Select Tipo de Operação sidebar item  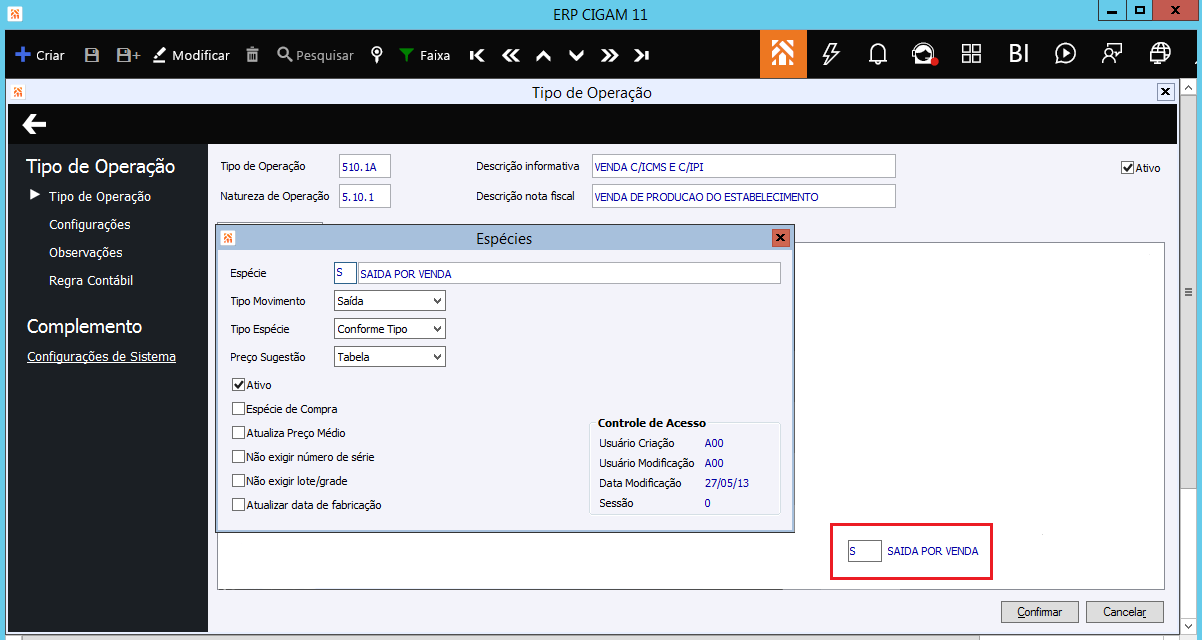point(100,196)
